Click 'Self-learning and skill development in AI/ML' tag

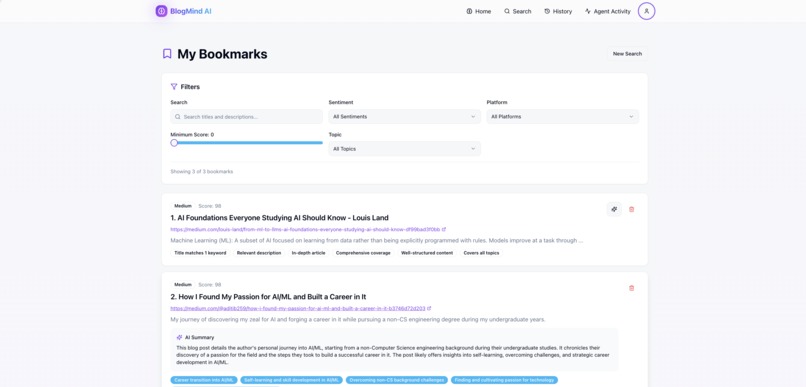(291, 380)
